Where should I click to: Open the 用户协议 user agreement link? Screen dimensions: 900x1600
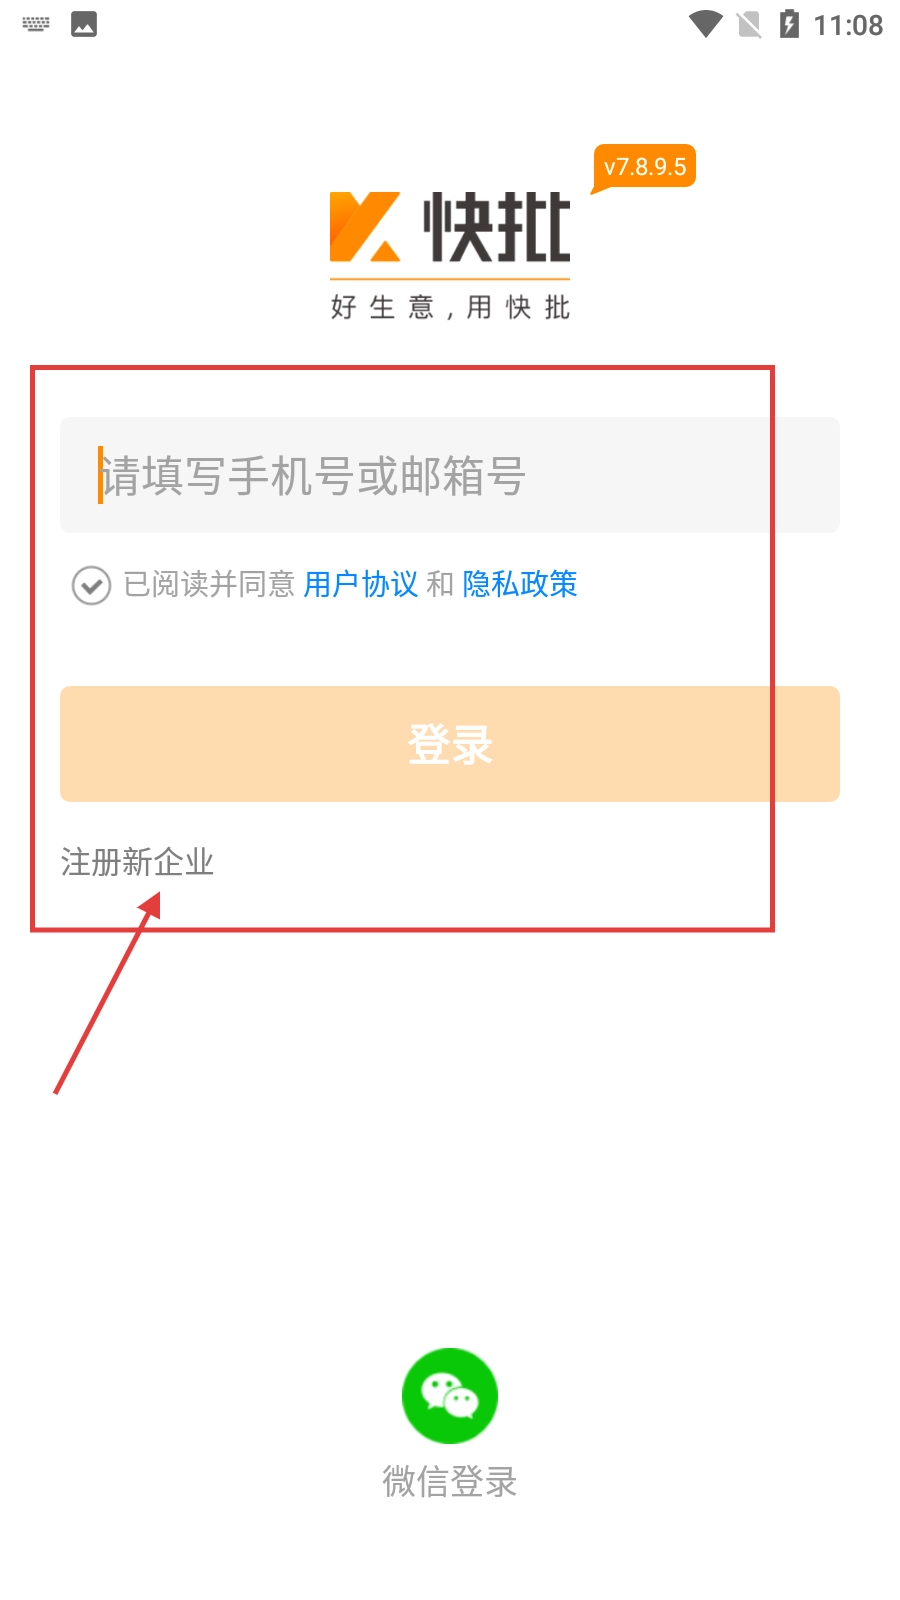361,584
